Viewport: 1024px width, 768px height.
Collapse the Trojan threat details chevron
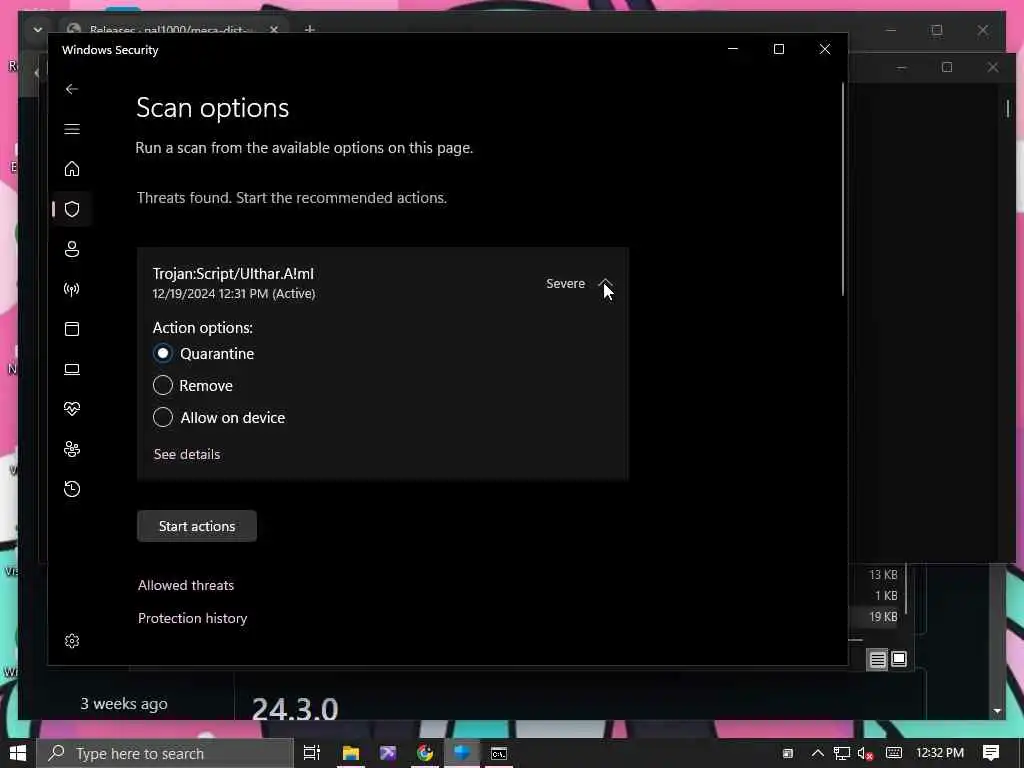click(x=605, y=283)
